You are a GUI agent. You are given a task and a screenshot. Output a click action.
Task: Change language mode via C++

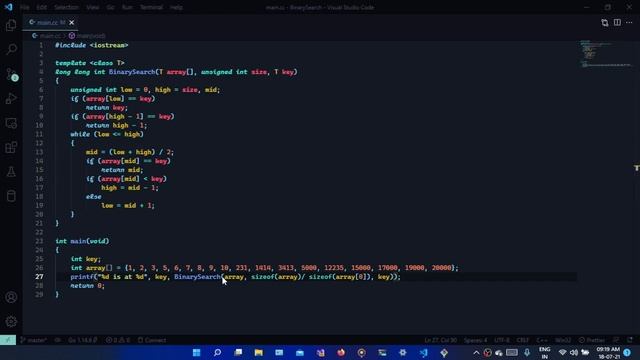coord(542,340)
